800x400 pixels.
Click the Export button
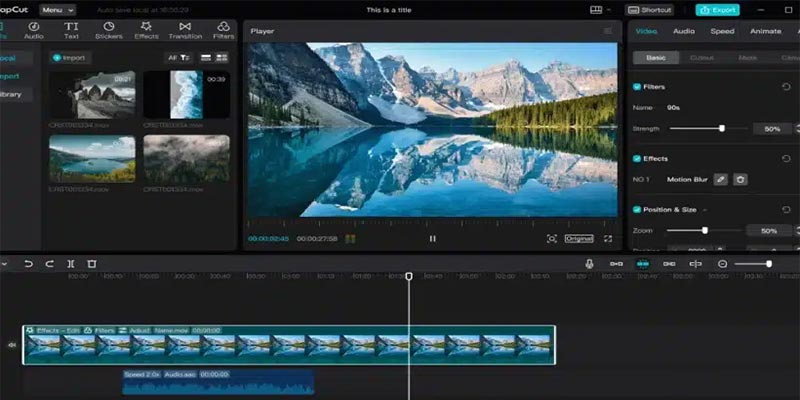point(717,10)
